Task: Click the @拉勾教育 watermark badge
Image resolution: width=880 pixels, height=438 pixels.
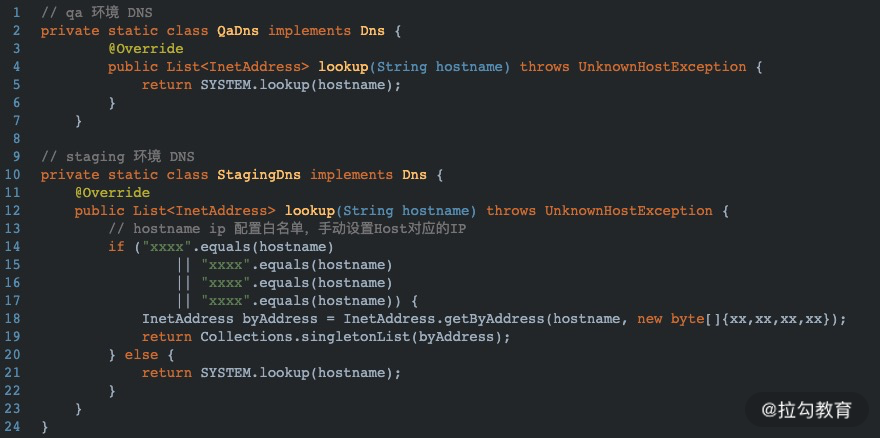Action: point(806,410)
